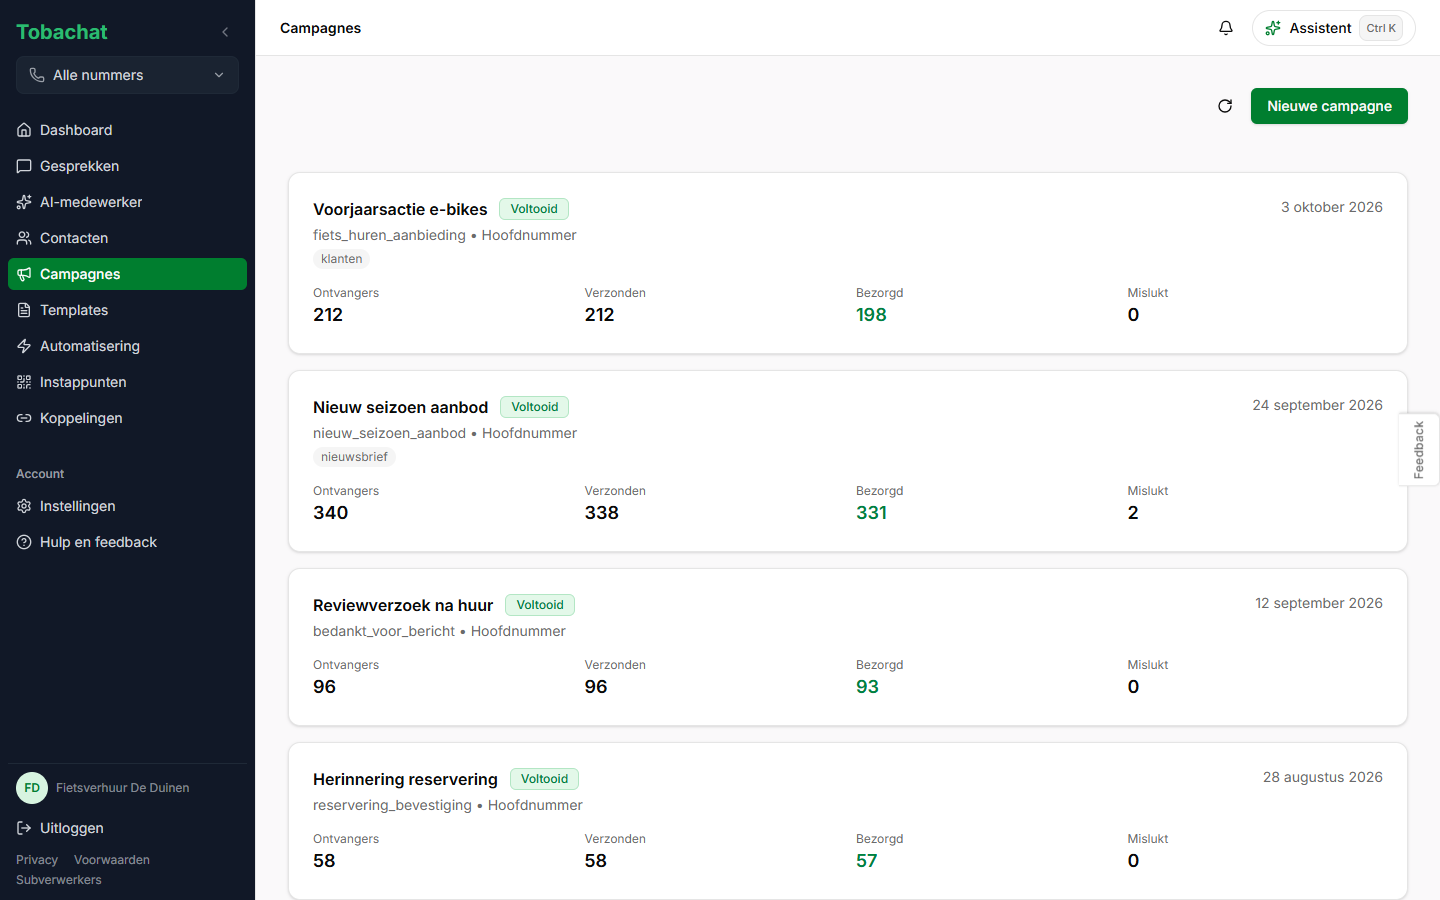This screenshot has width=1440, height=900.
Task: Select the 3 oktober 2026 date
Action: 1332,207
